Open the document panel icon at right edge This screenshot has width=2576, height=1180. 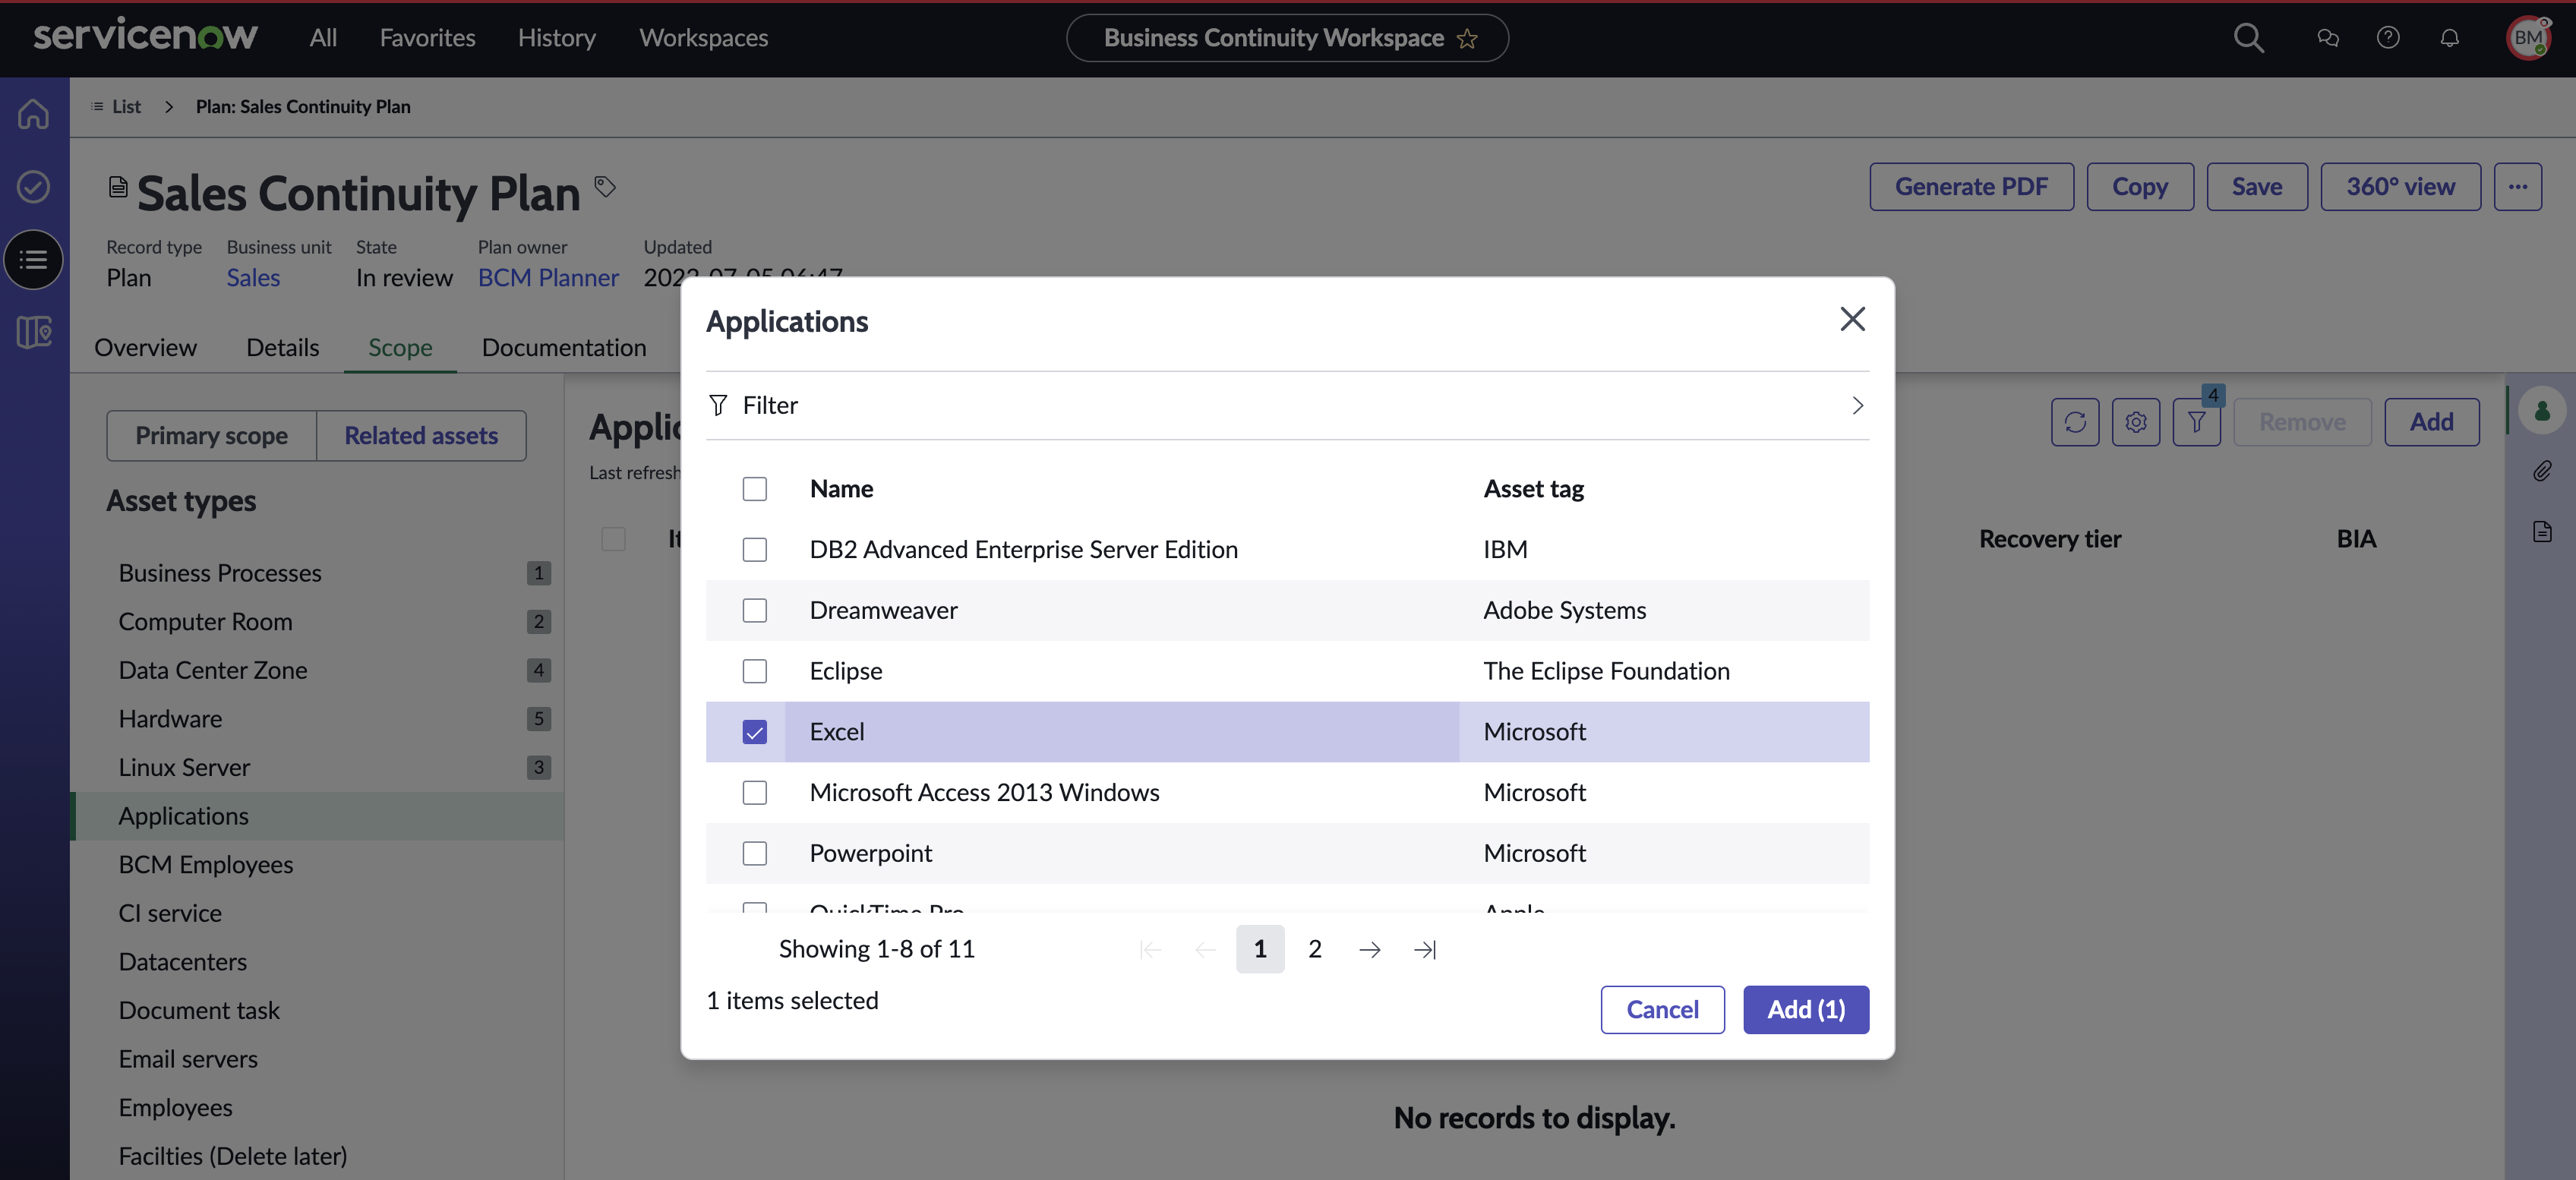(x=2542, y=531)
